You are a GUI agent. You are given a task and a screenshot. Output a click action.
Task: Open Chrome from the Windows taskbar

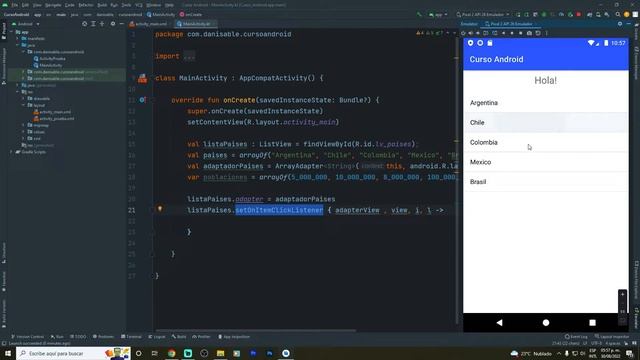[171, 353]
